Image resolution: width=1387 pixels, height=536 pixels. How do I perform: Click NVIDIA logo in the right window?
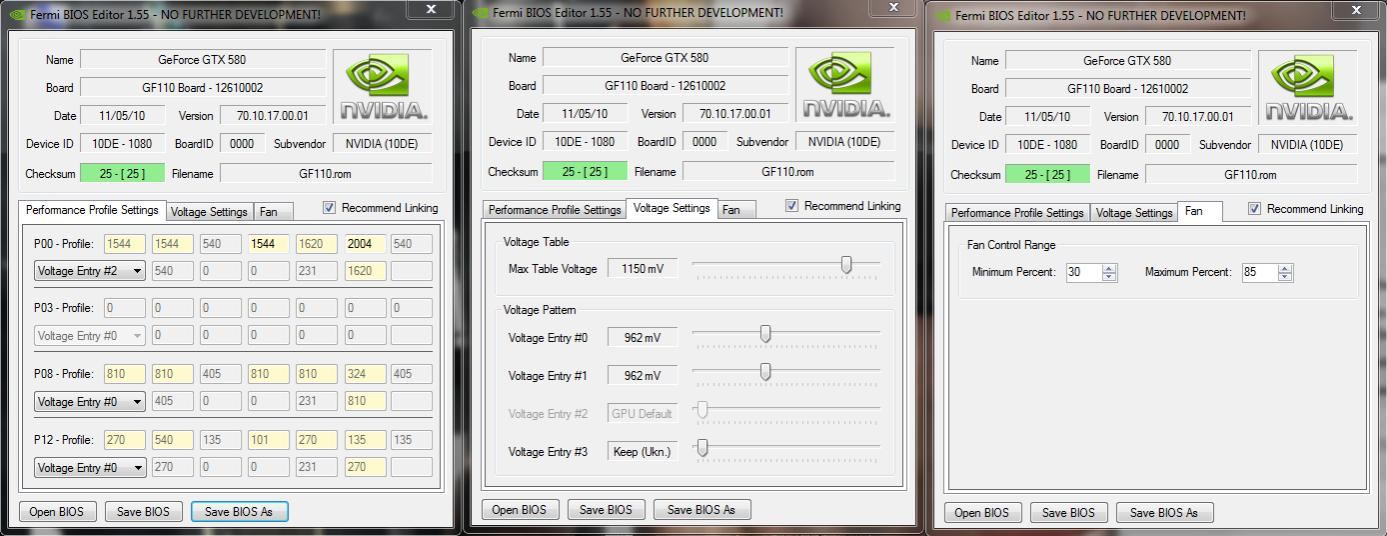click(1308, 88)
